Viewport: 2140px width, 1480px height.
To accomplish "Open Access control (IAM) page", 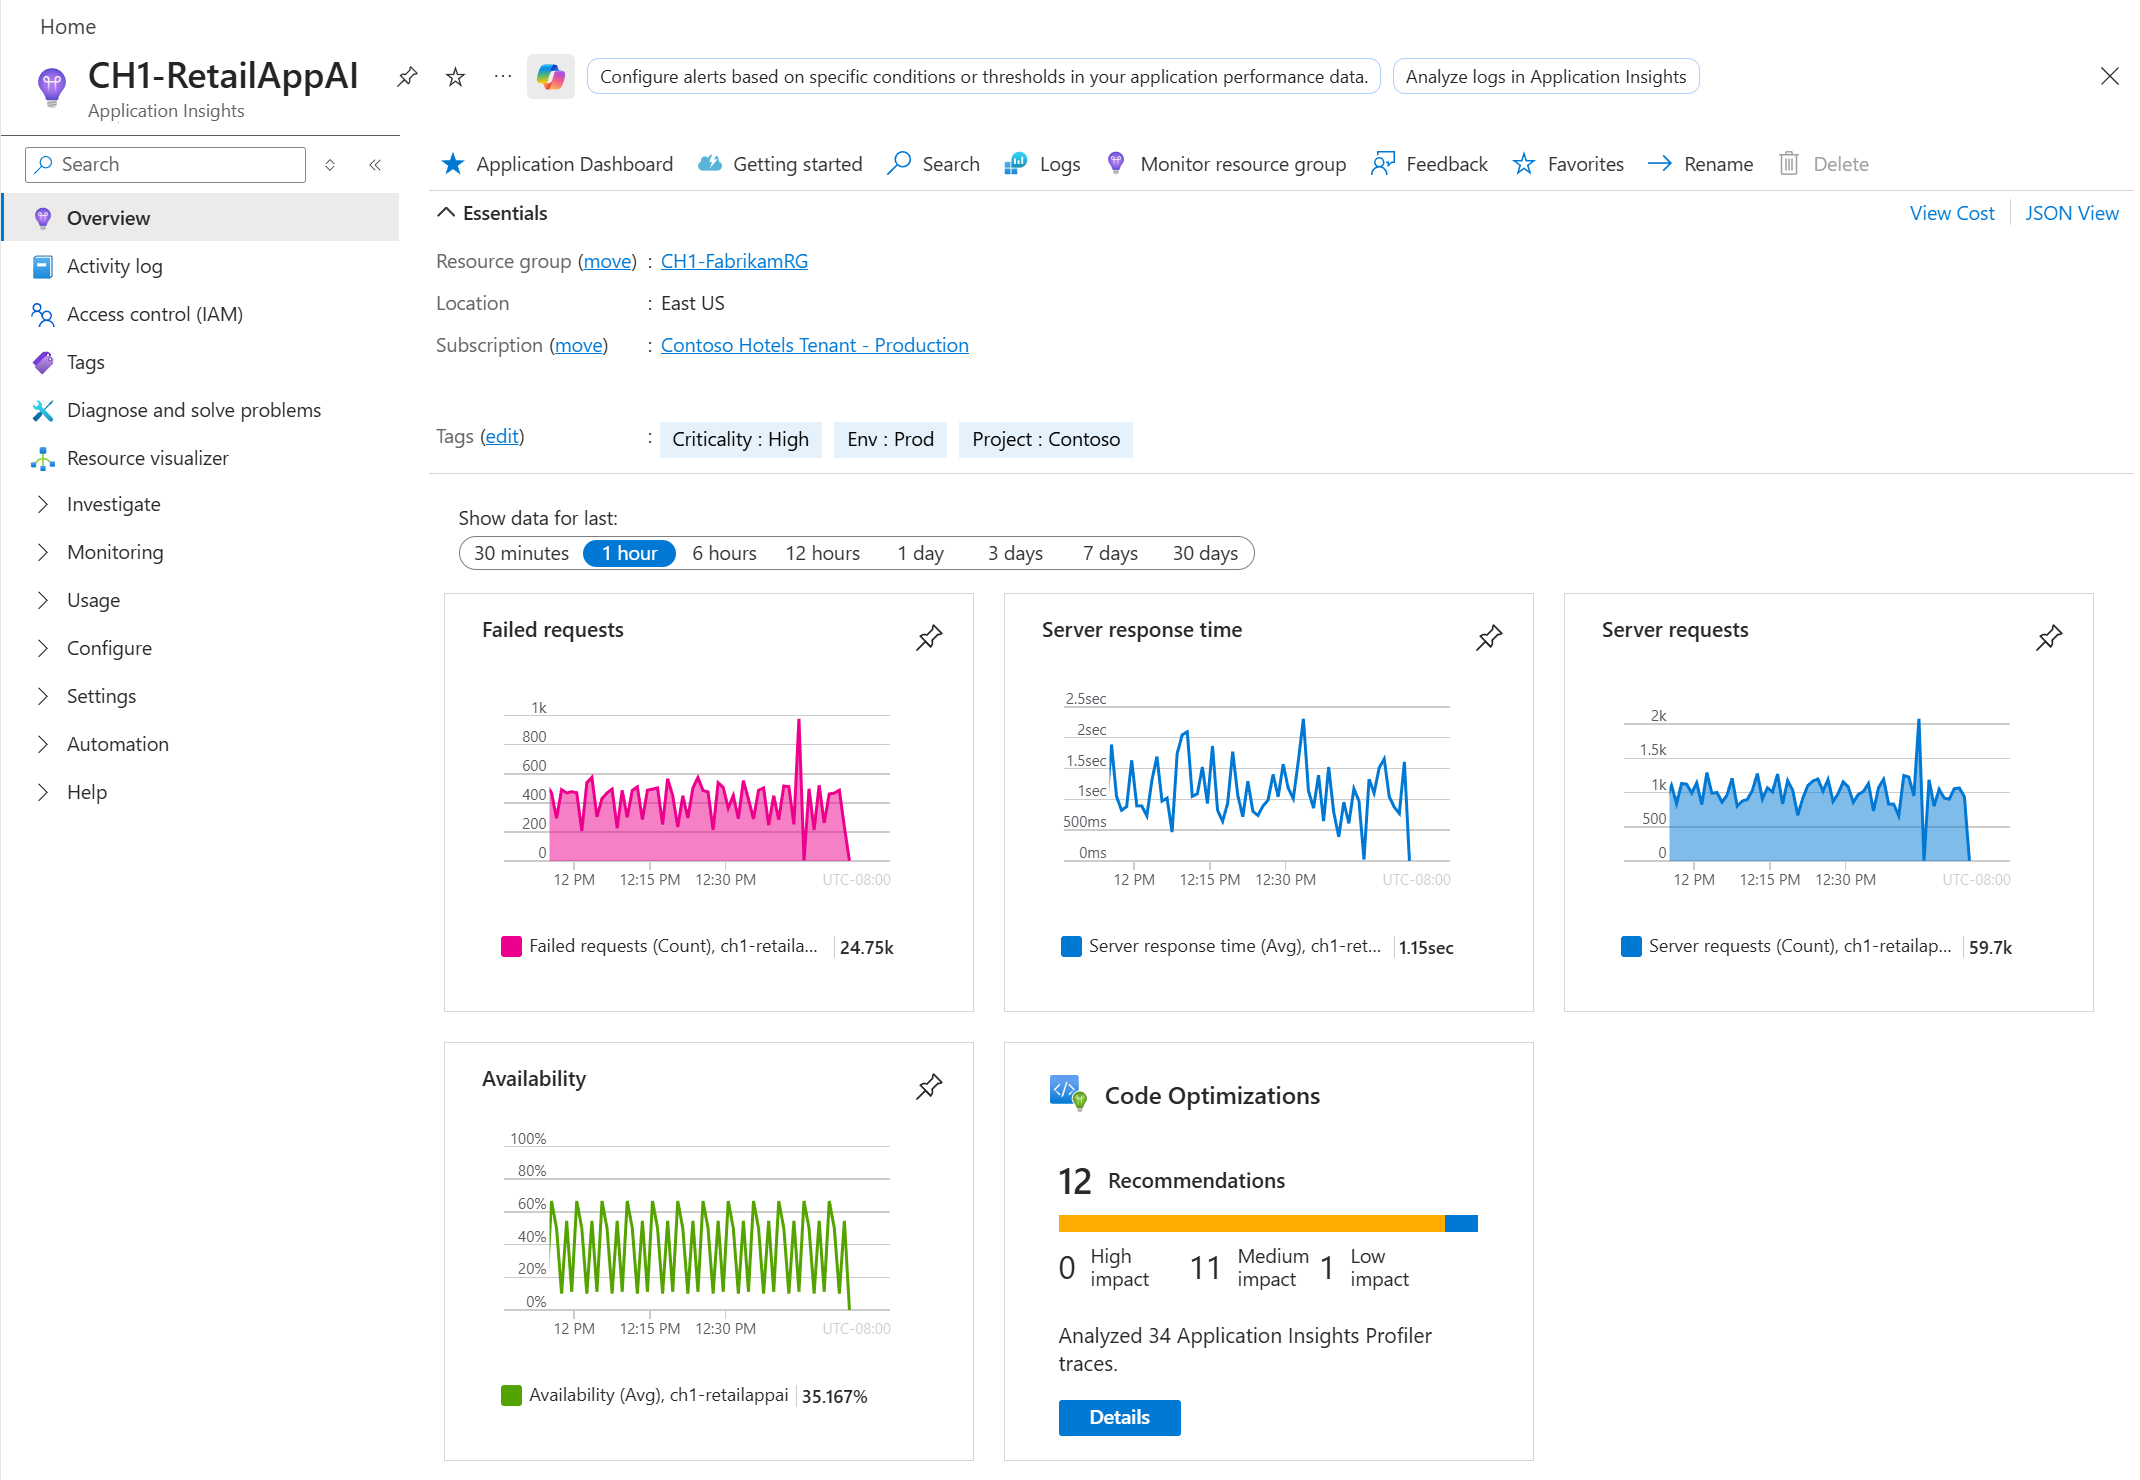I will pos(154,314).
